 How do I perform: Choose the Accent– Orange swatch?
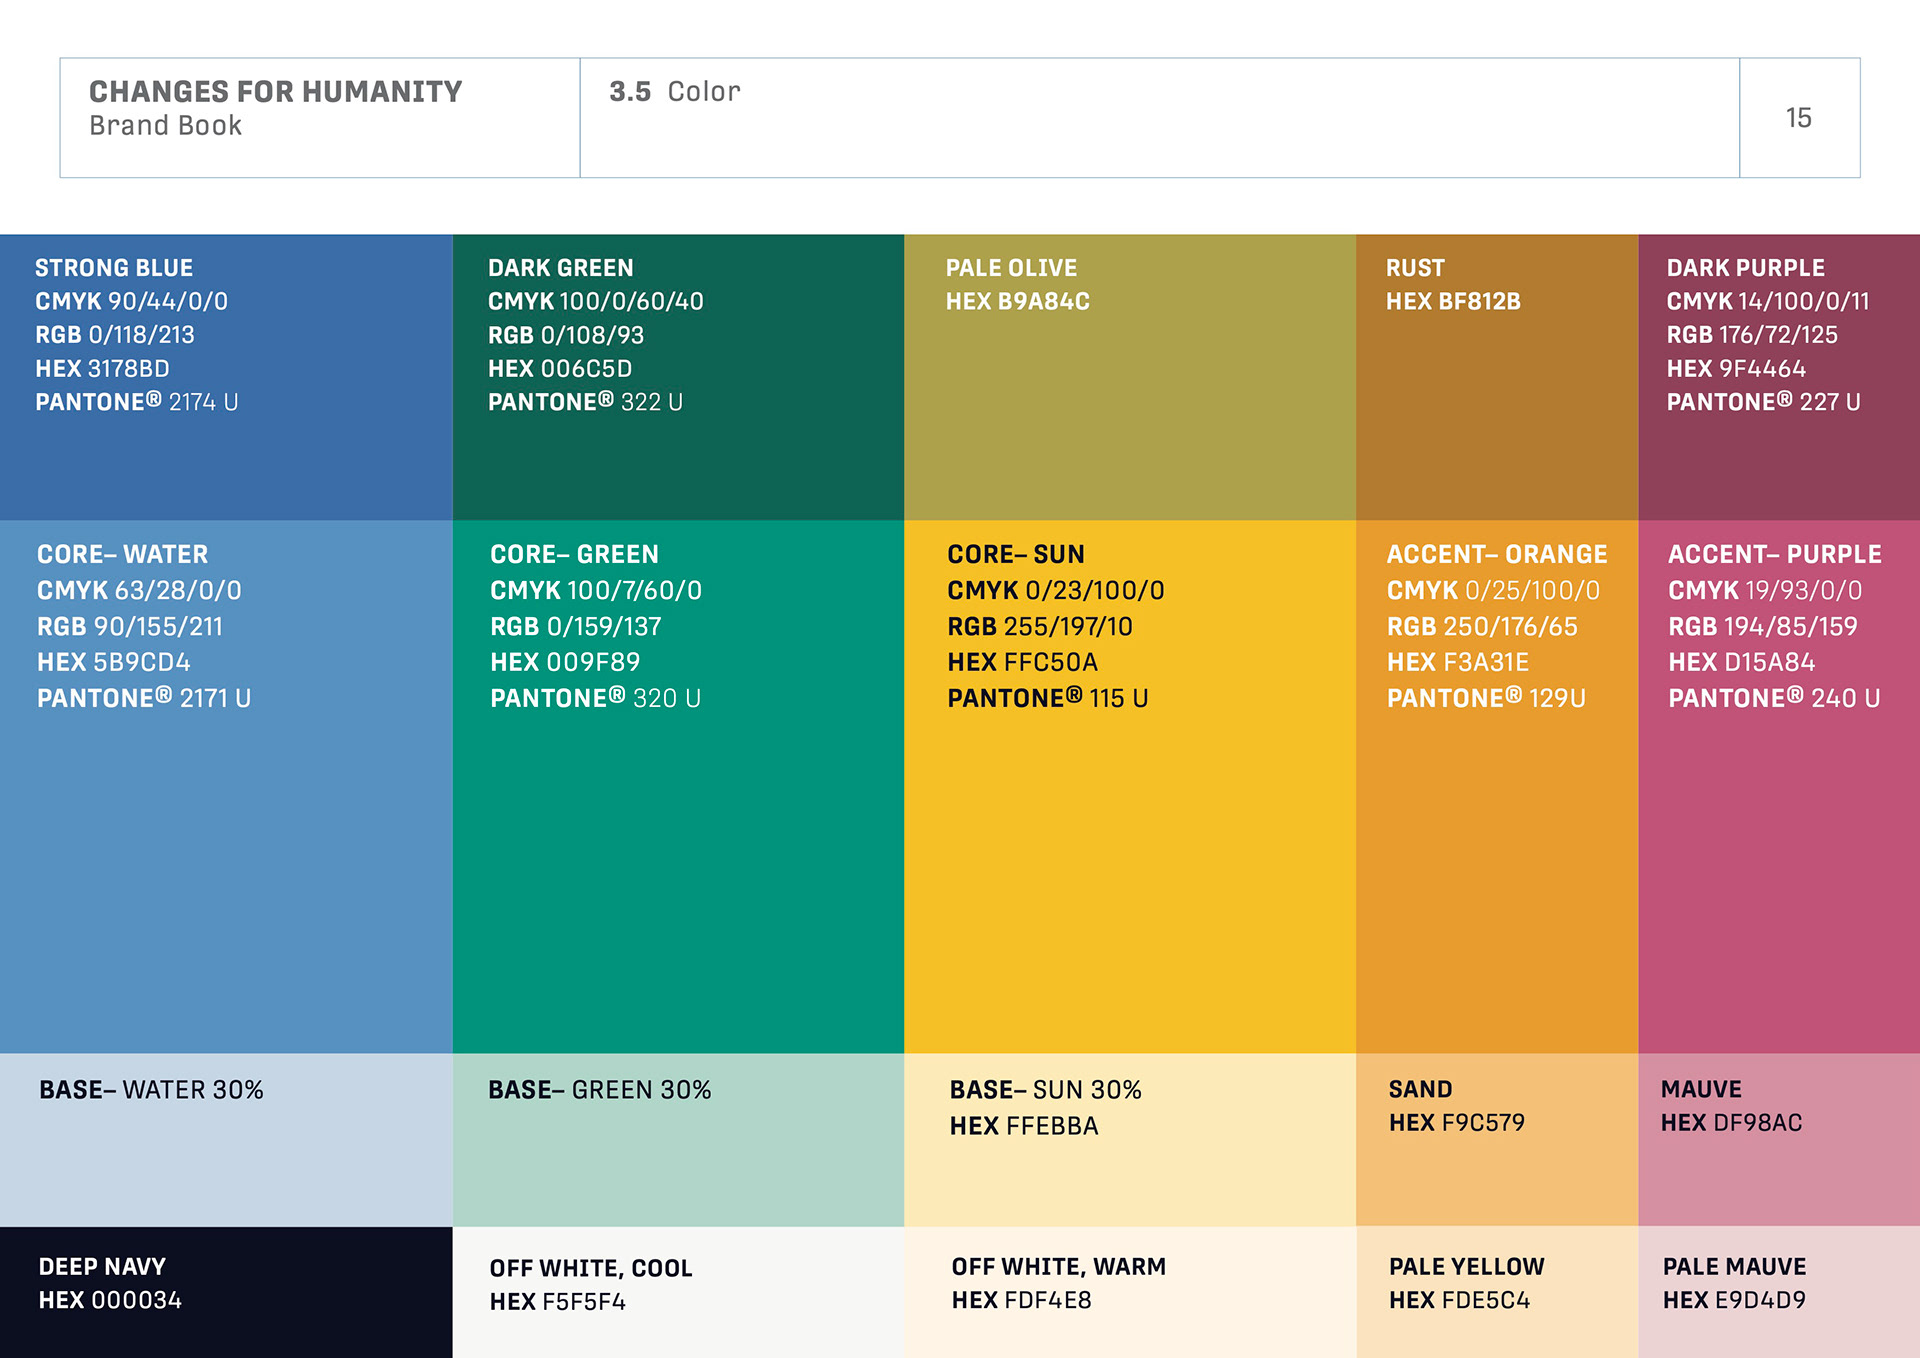[x=1497, y=786]
